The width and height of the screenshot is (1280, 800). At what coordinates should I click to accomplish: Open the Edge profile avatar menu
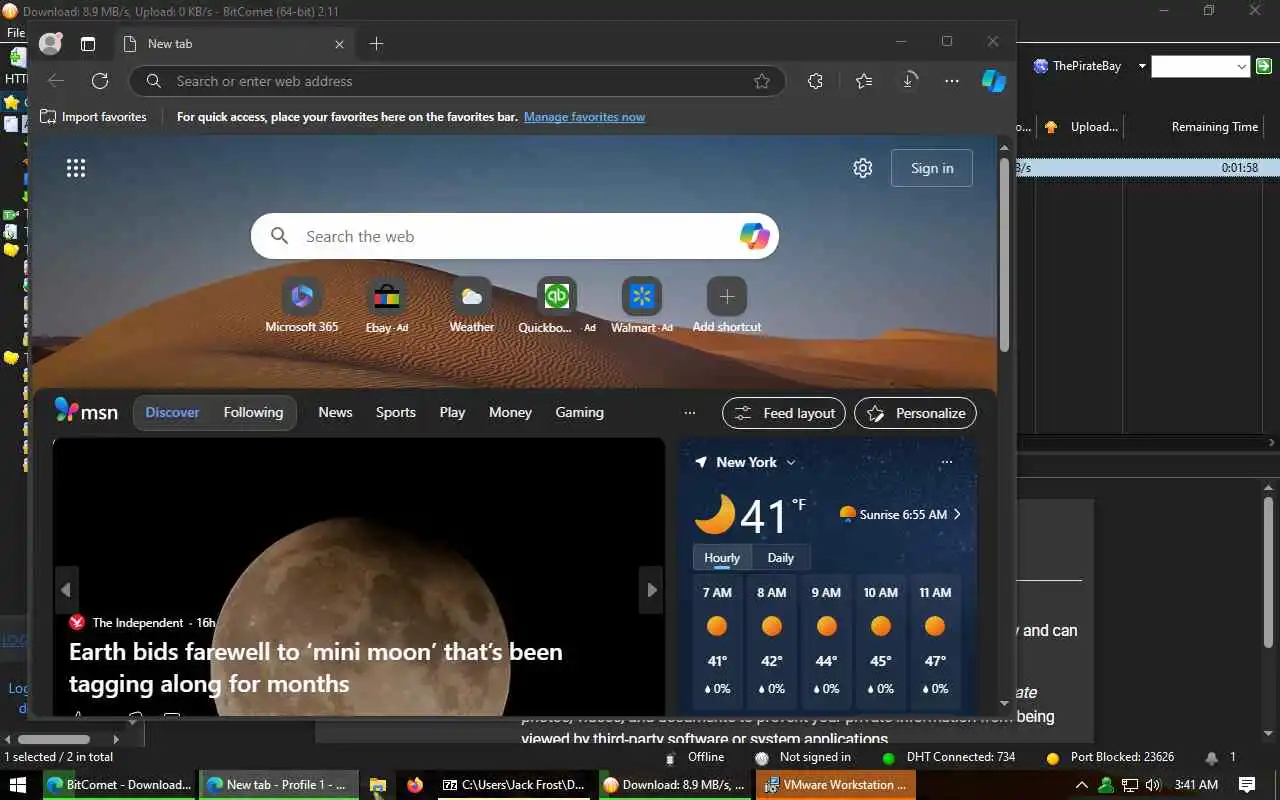(50, 43)
